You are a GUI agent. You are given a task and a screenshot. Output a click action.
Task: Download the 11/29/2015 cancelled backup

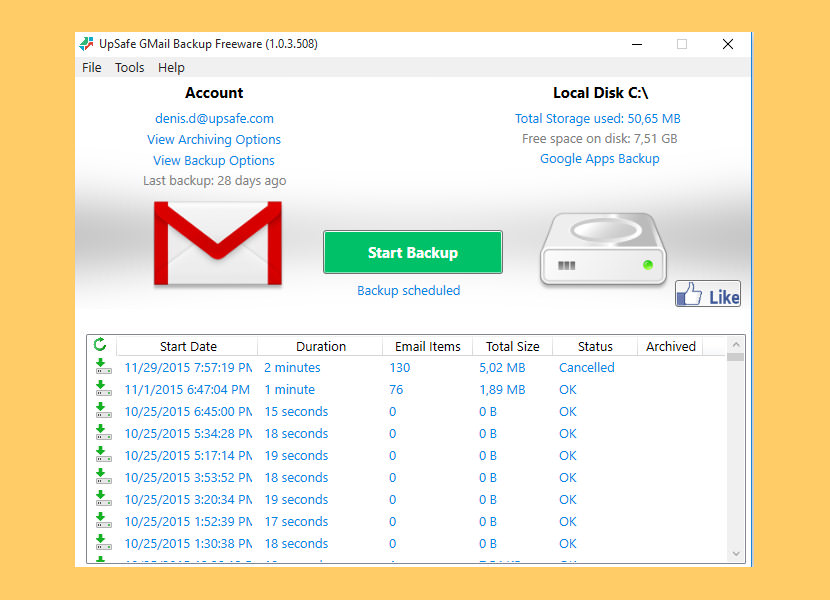coord(104,367)
